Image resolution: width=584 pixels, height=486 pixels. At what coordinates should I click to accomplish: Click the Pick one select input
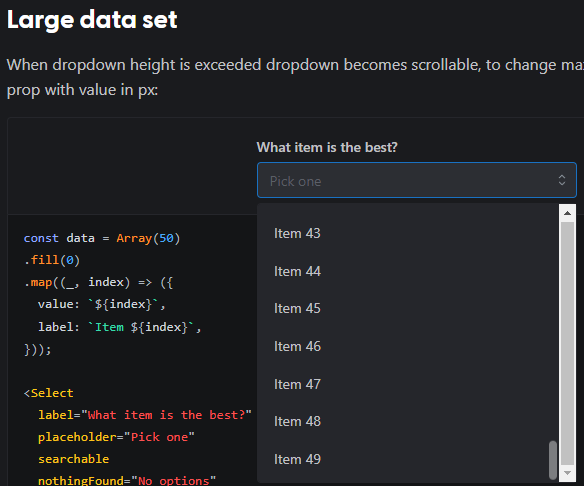[416, 180]
